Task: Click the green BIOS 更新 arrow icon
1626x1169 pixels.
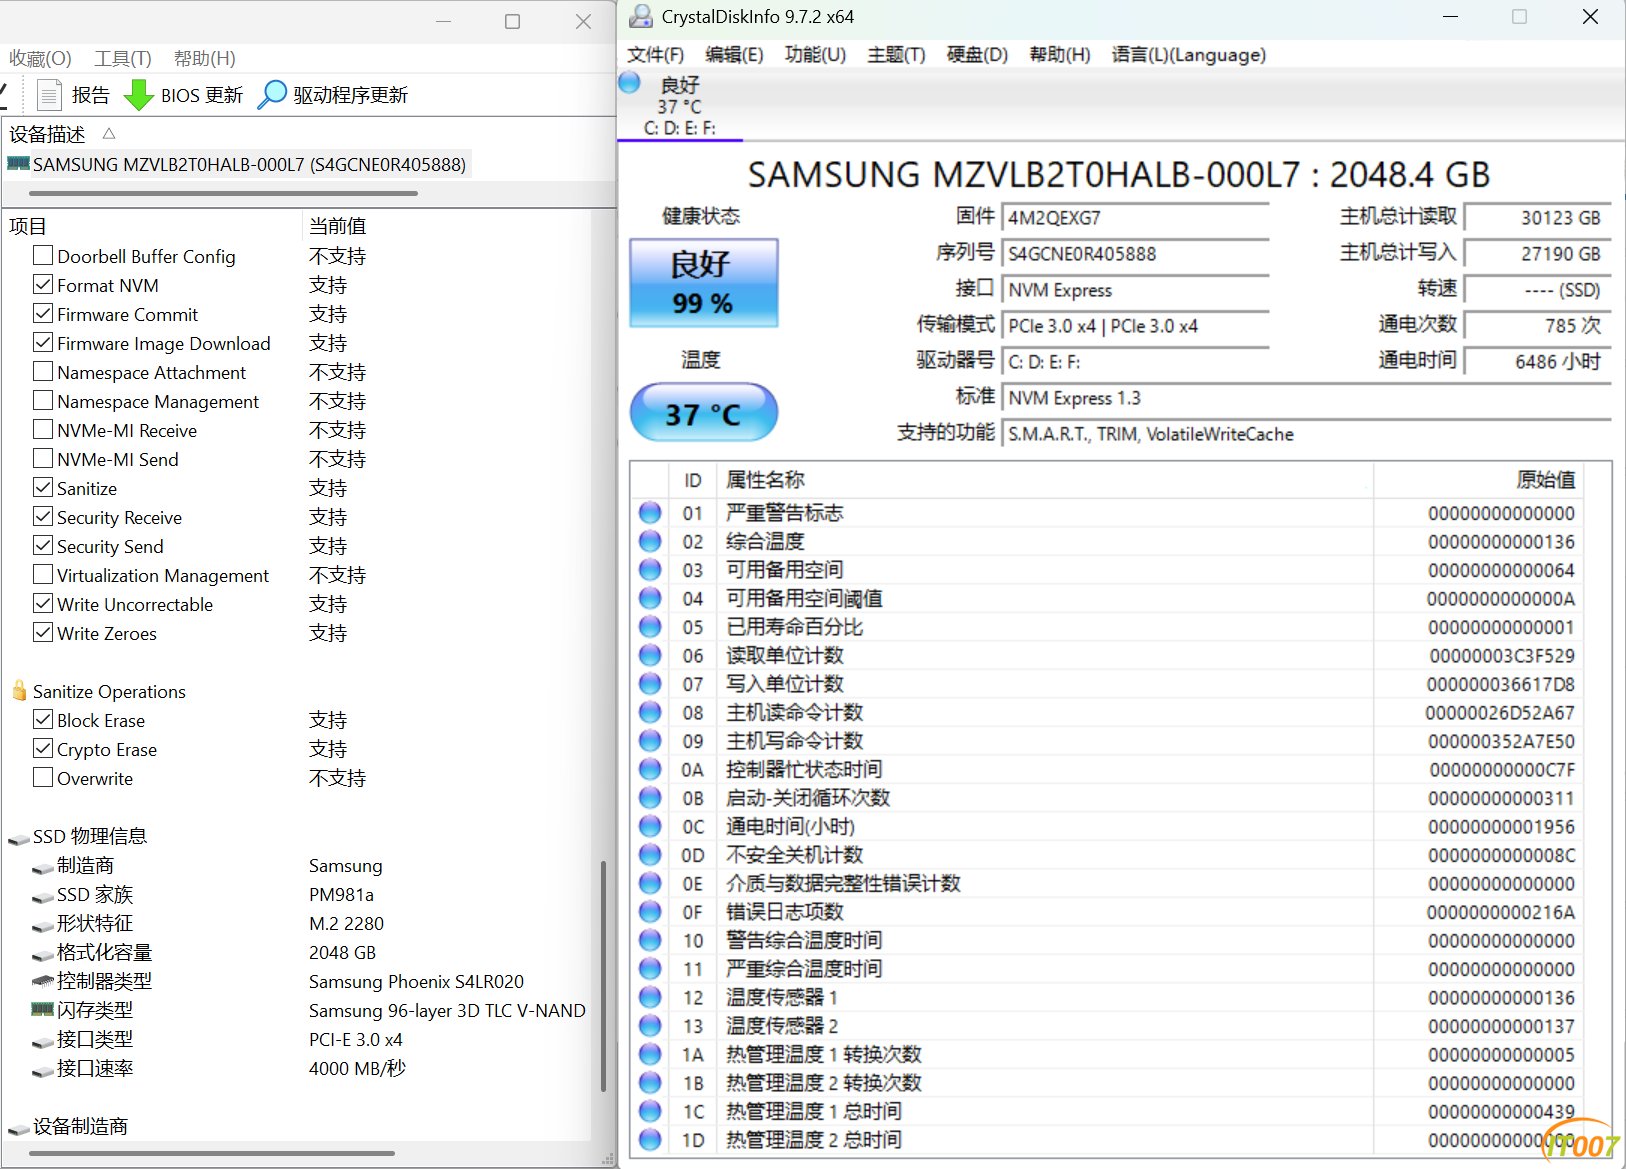Action: [138, 95]
